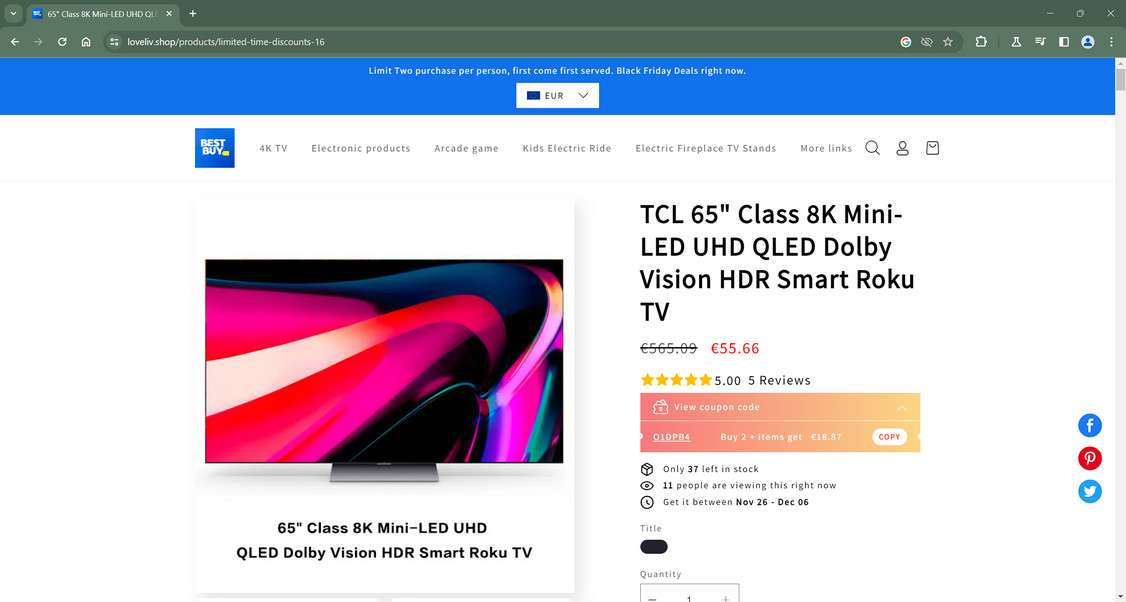Bookmark this page with the star icon
Image resolution: width=1126 pixels, height=602 pixels.
[x=948, y=42]
